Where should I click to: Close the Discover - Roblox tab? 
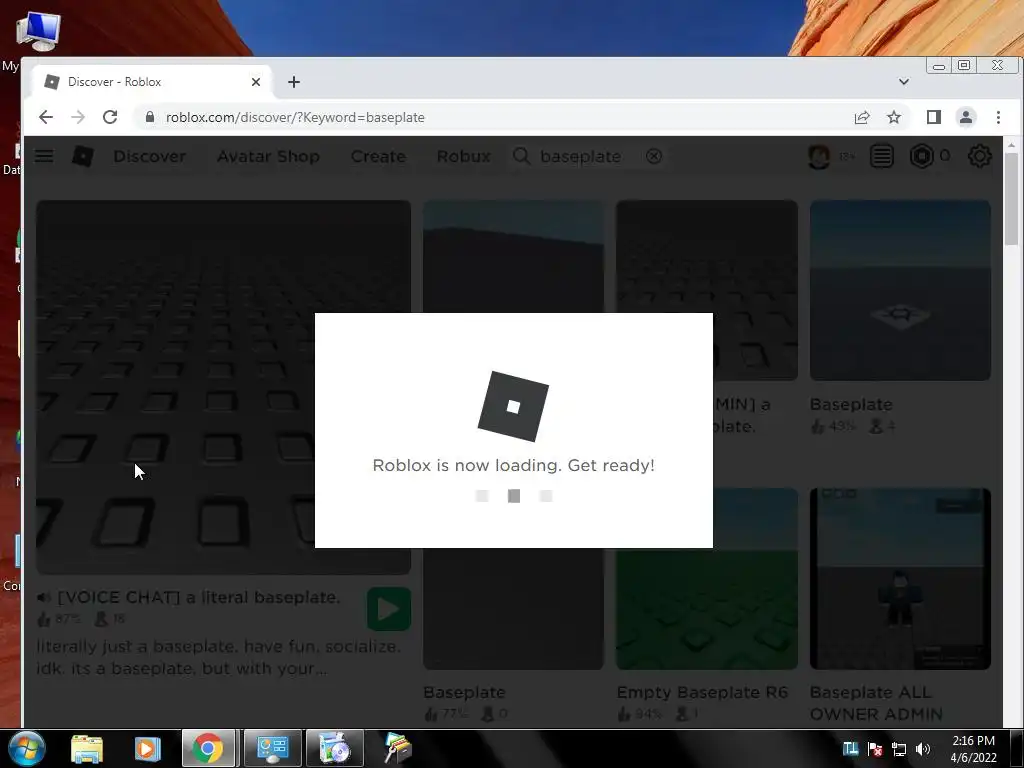click(x=256, y=82)
